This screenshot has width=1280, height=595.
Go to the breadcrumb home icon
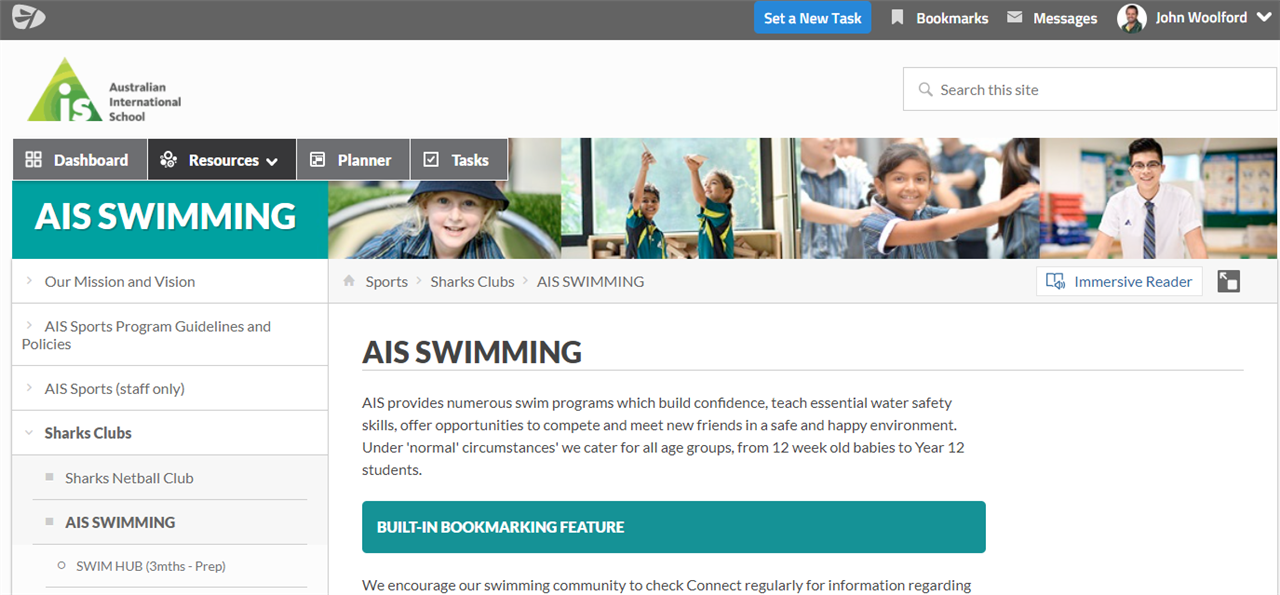[x=349, y=281]
